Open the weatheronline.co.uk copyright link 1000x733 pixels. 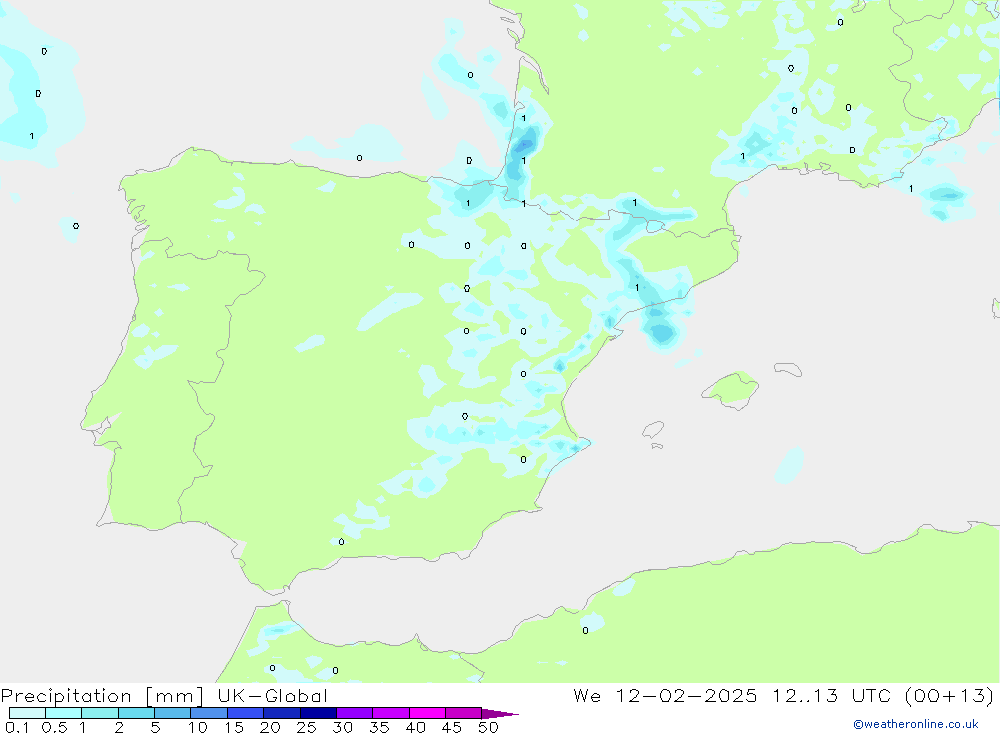(916, 724)
